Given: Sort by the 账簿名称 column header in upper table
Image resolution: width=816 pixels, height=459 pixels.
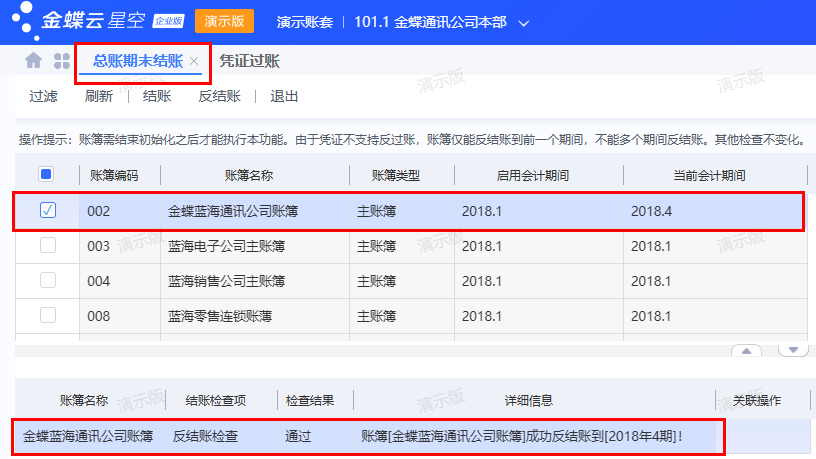Looking at the screenshot, I should (249, 175).
